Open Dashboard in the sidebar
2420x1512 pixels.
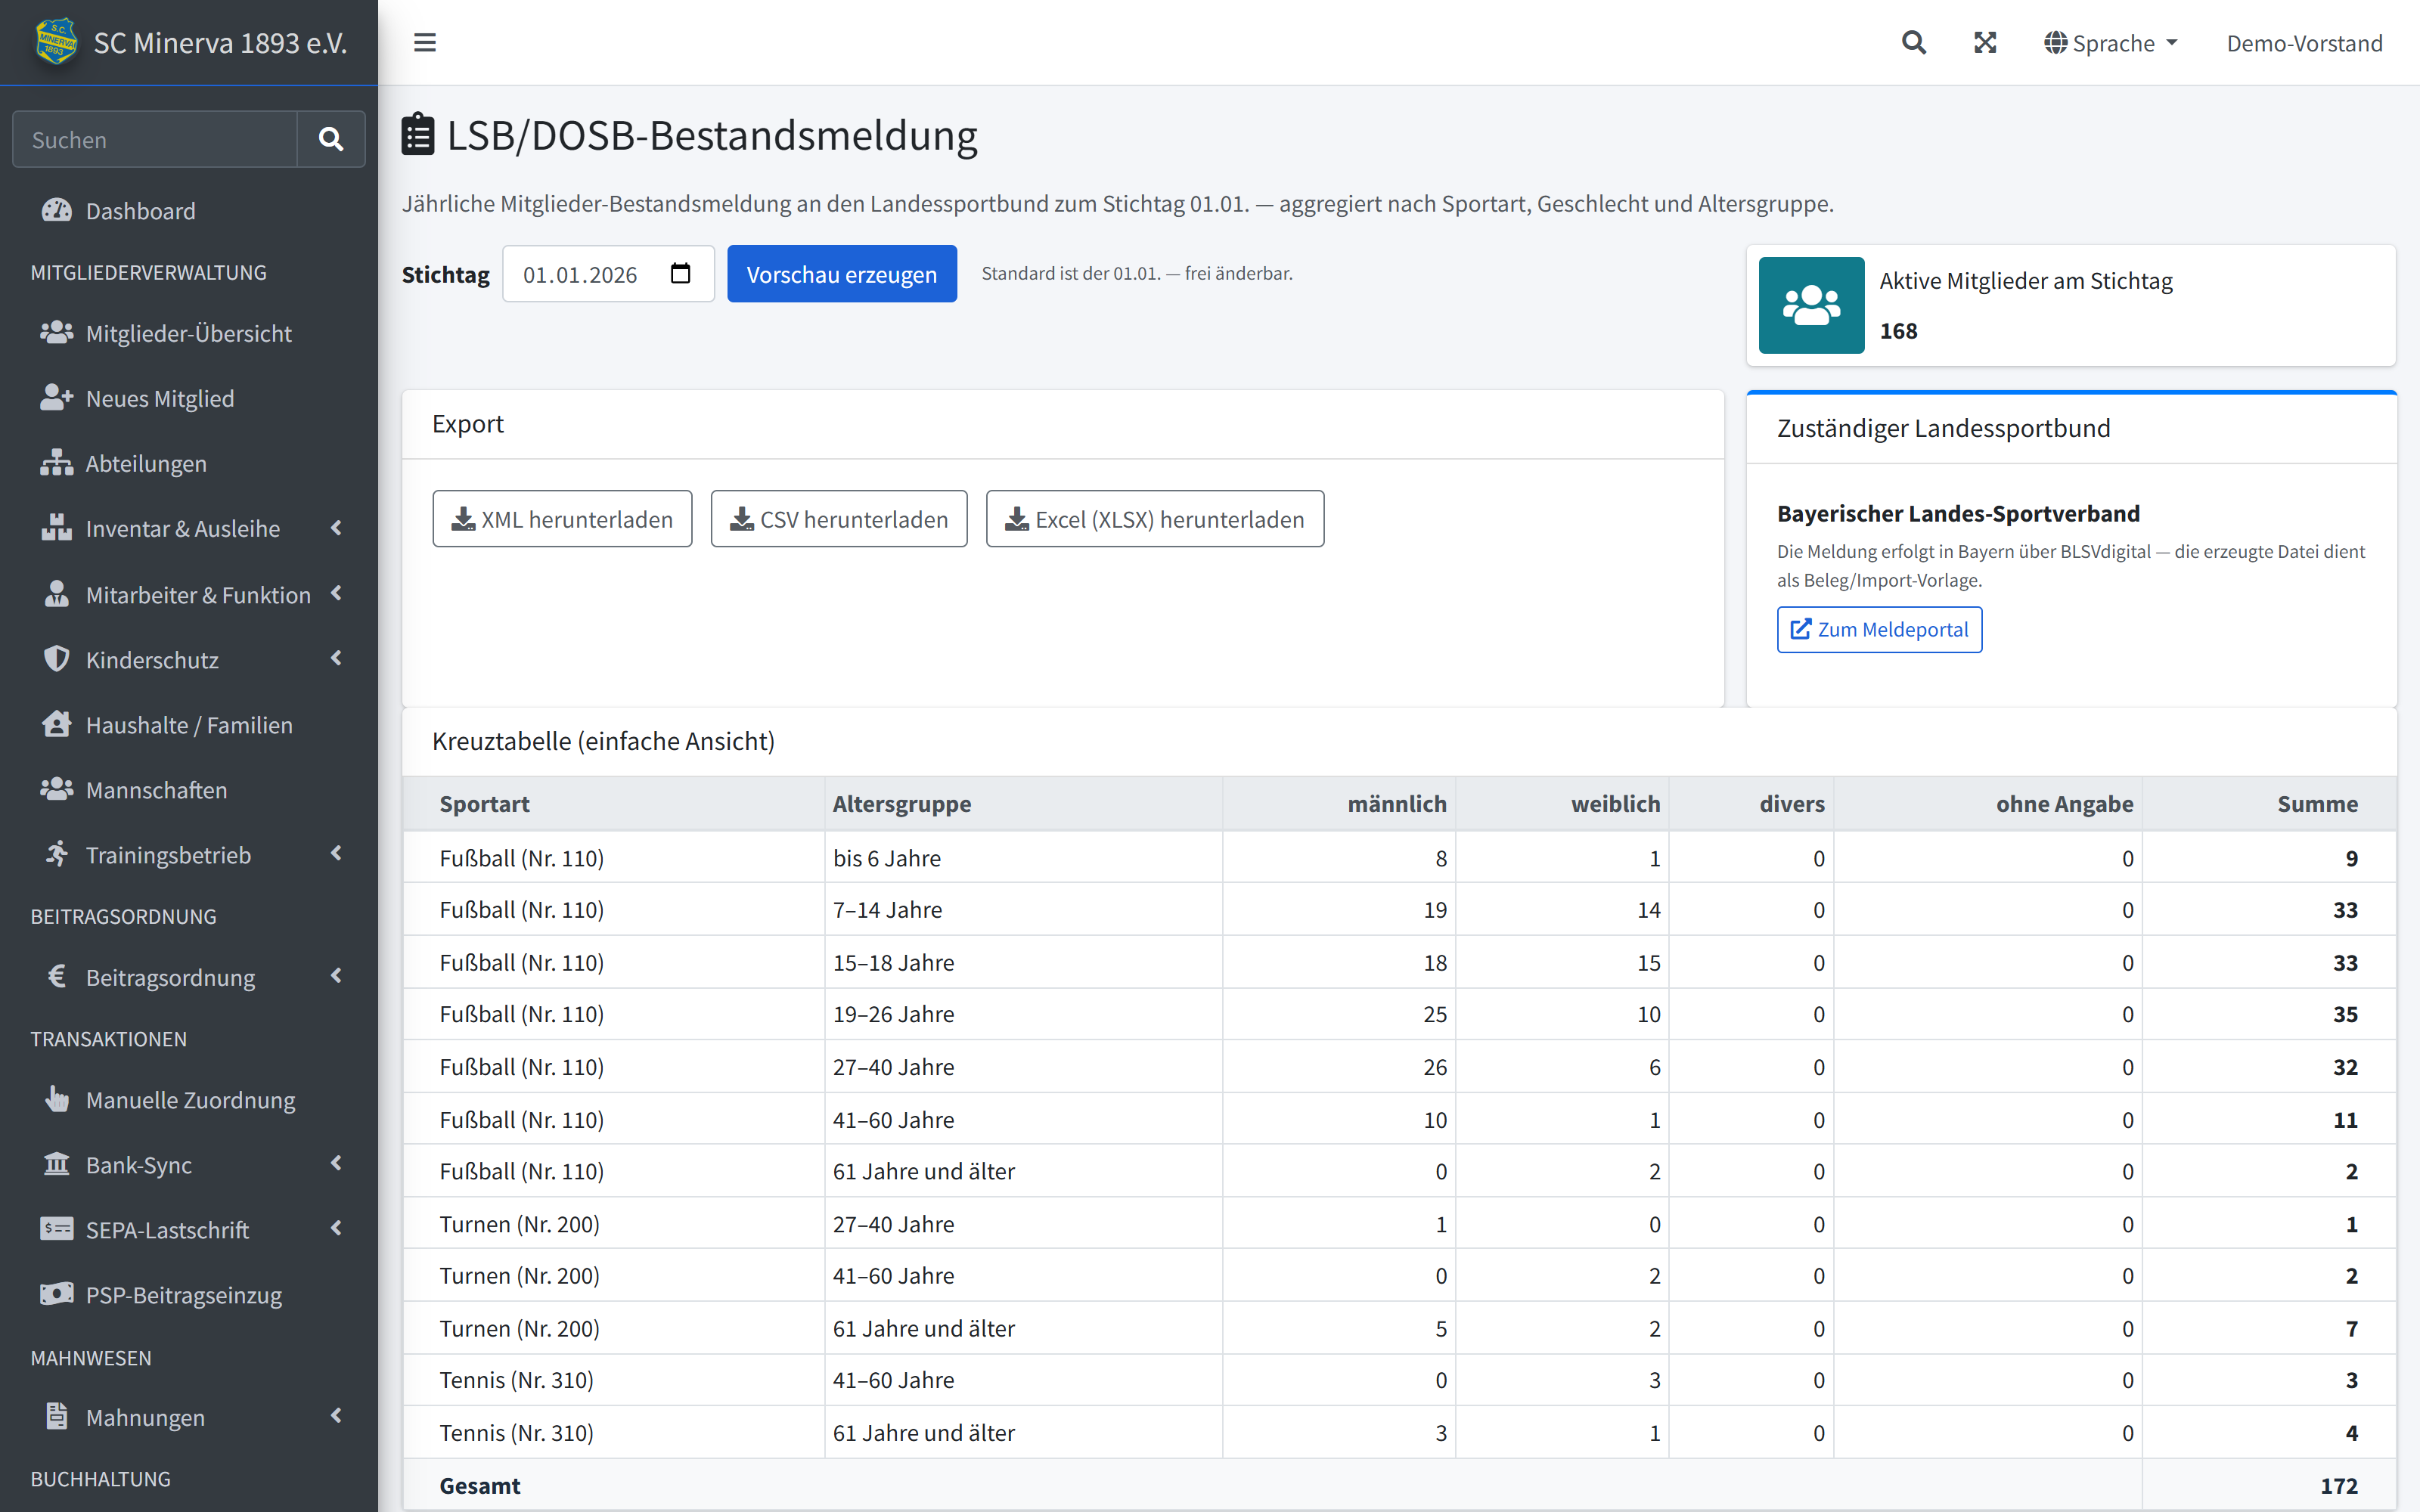click(189, 211)
